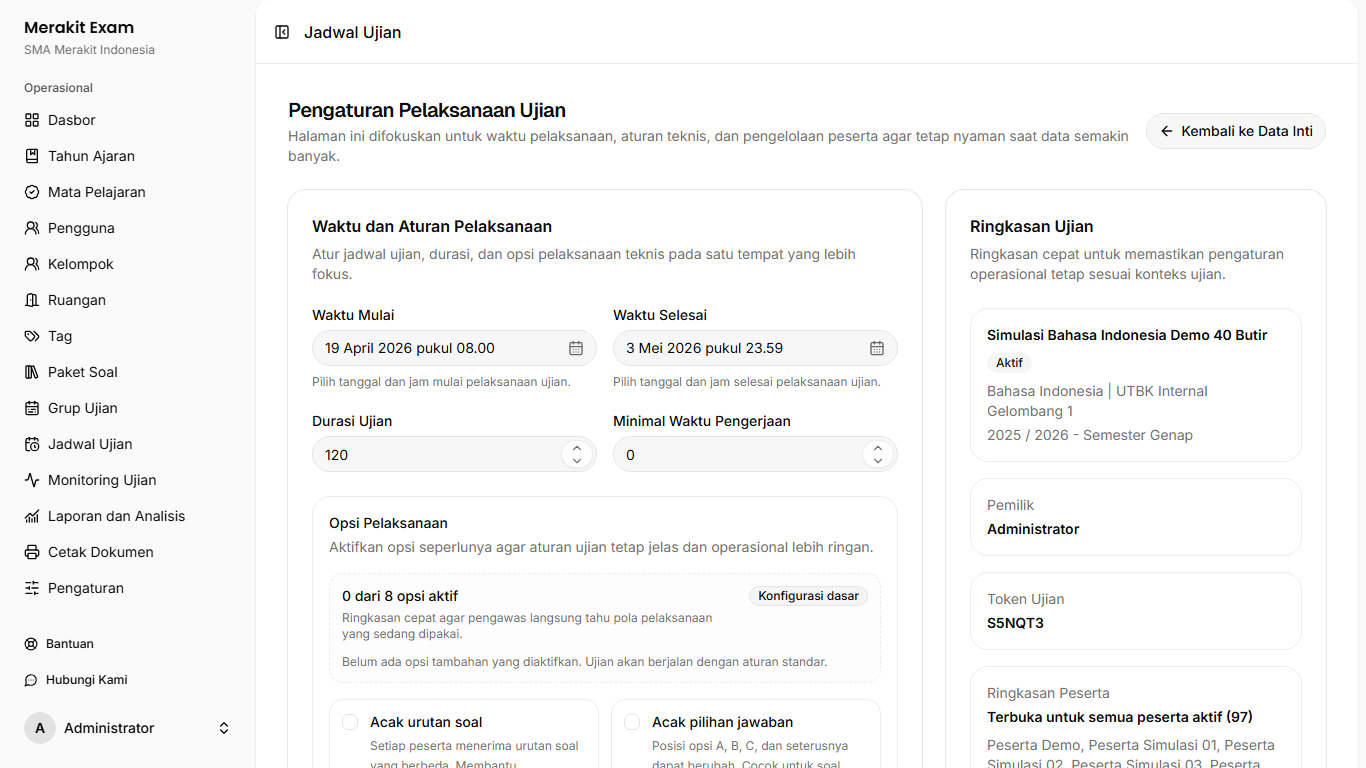Enable the Acak urutan soal checkbox

[350, 722]
